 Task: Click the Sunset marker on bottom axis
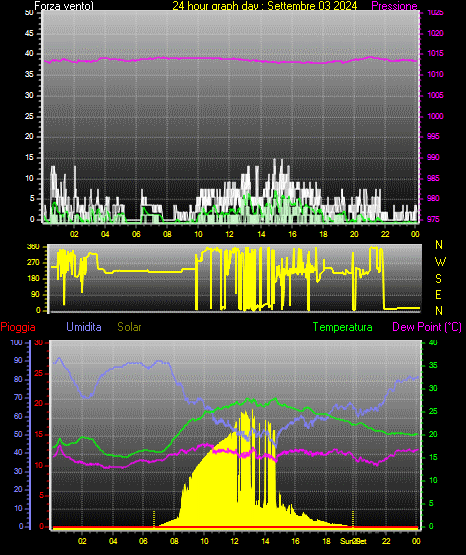click(x=353, y=541)
